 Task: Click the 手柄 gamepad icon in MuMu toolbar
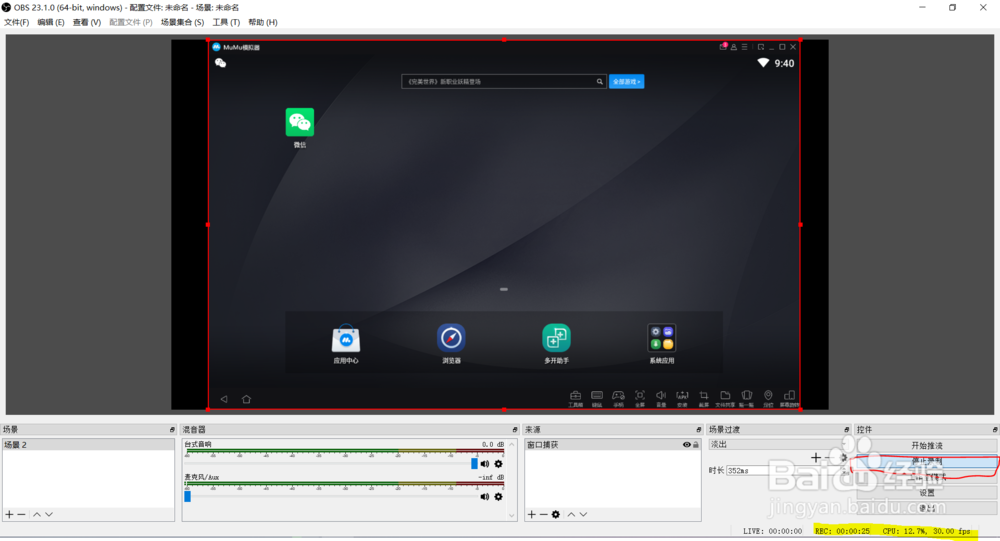point(618,396)
